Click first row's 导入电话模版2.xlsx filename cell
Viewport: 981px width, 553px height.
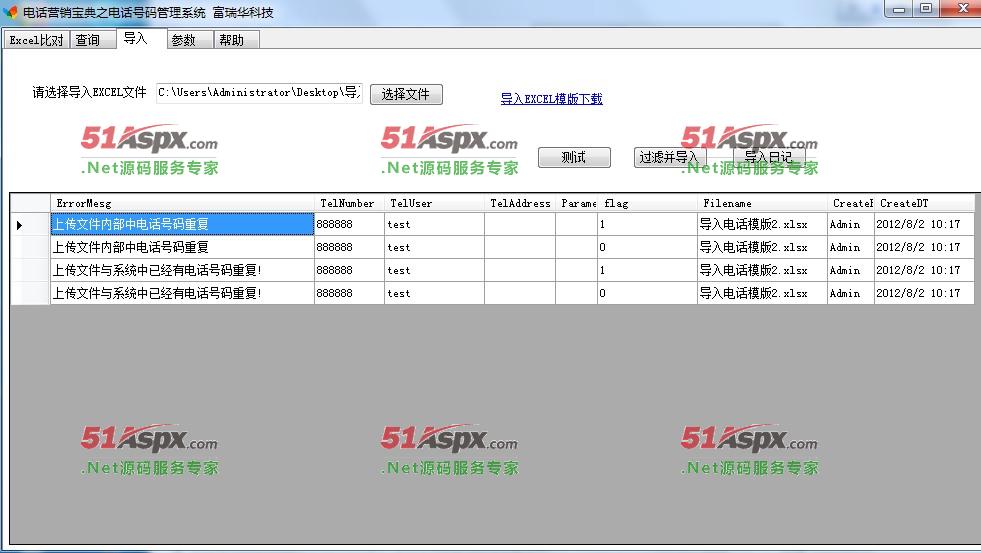click(x=762, y=224)
